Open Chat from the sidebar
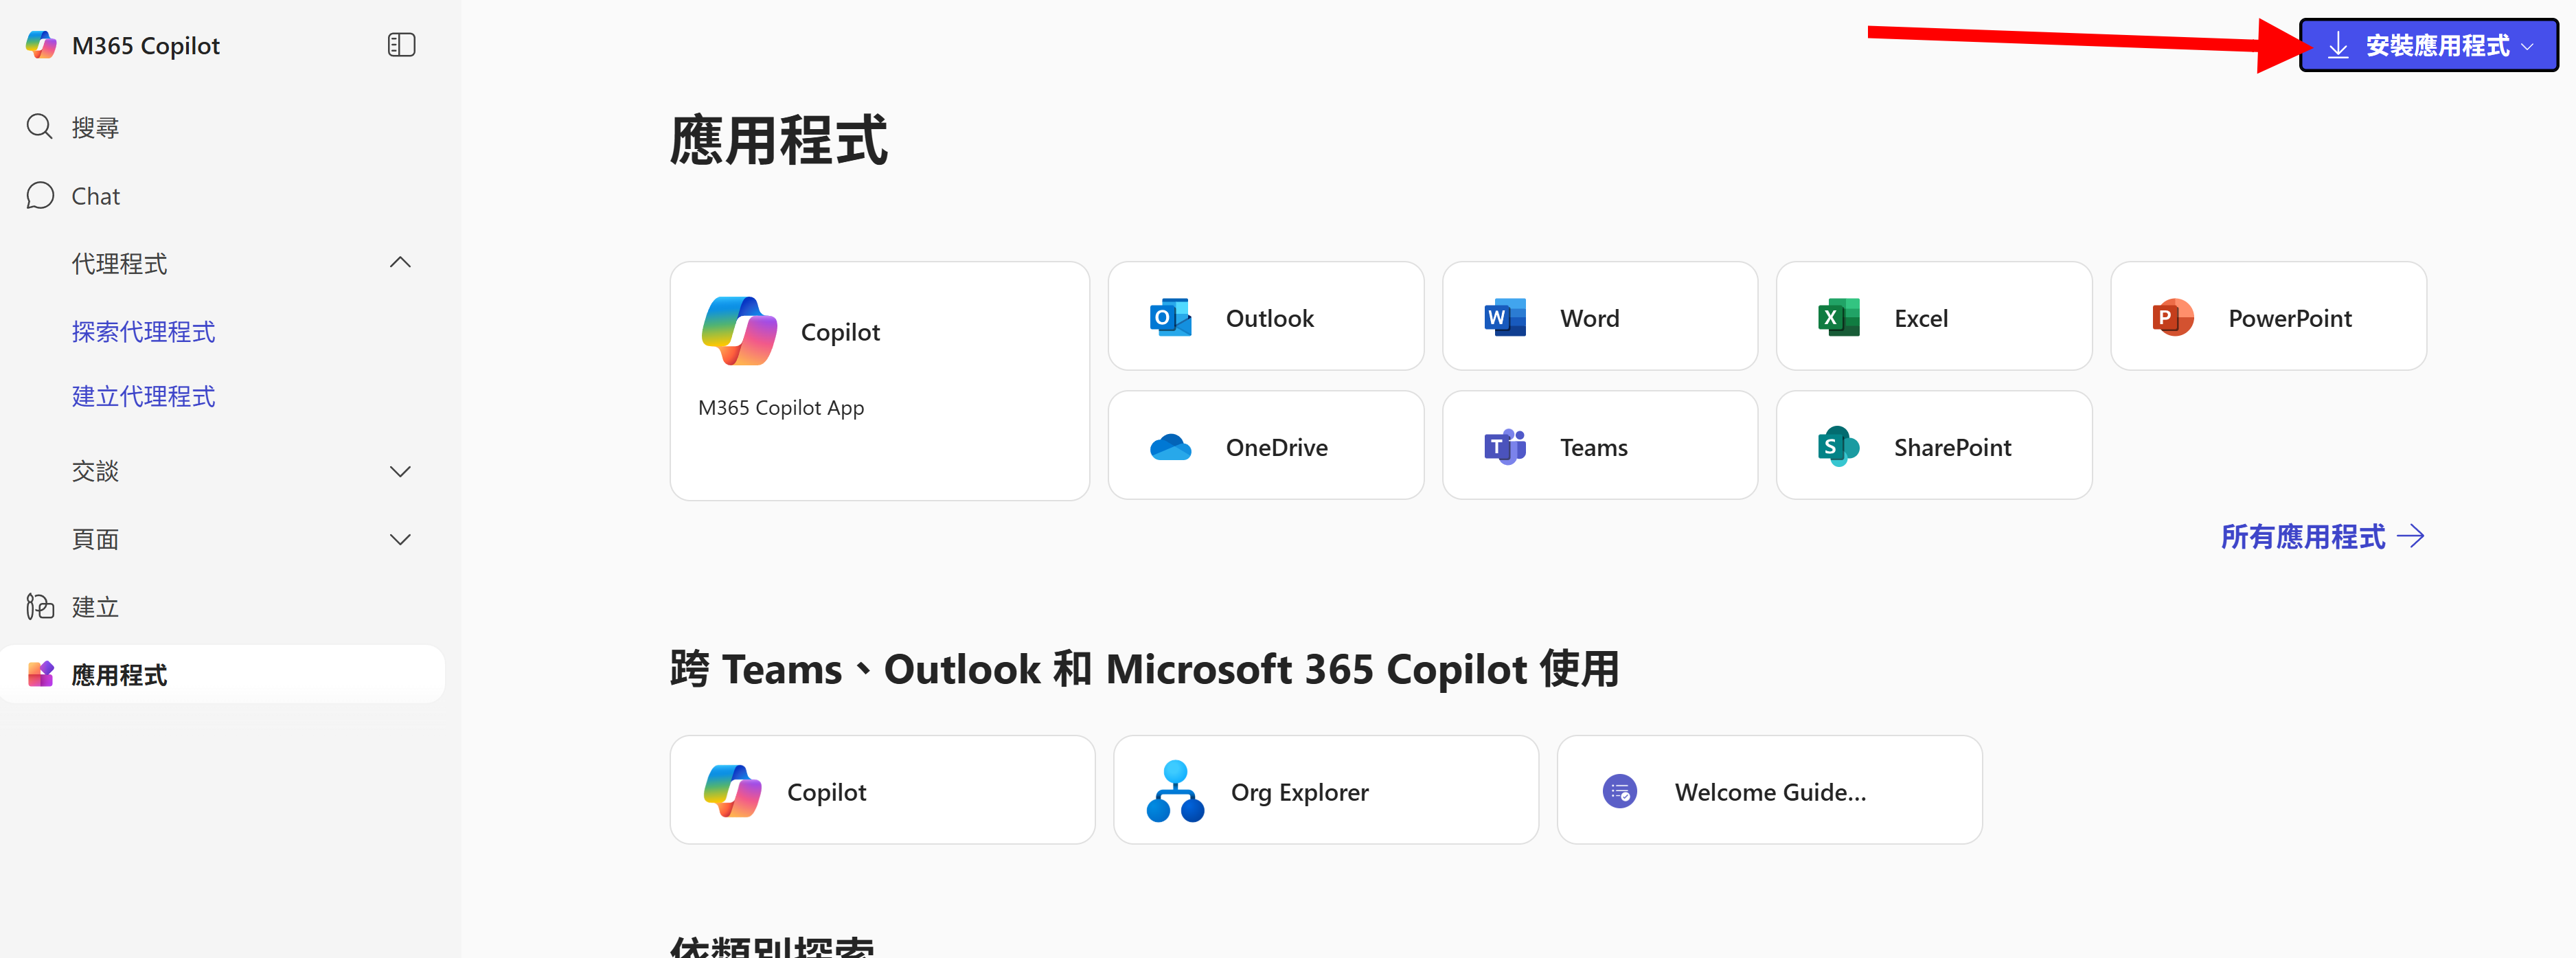This screenshot has height=958, width=2576. click(95, 196)
